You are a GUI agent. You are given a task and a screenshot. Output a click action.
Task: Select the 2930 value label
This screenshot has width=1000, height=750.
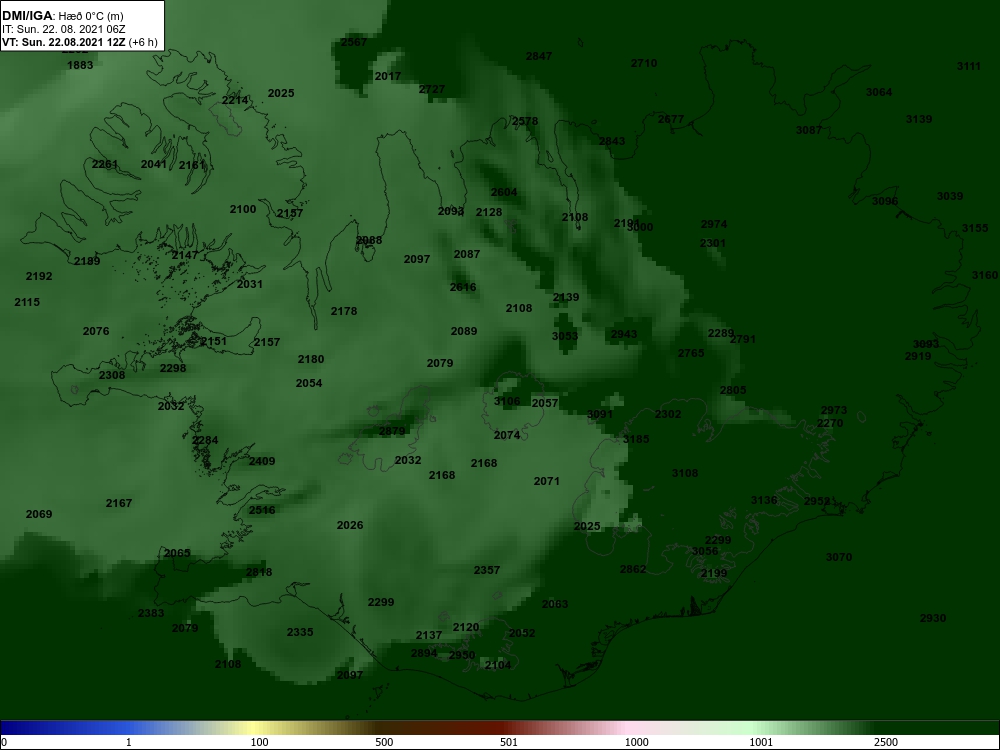933,619
